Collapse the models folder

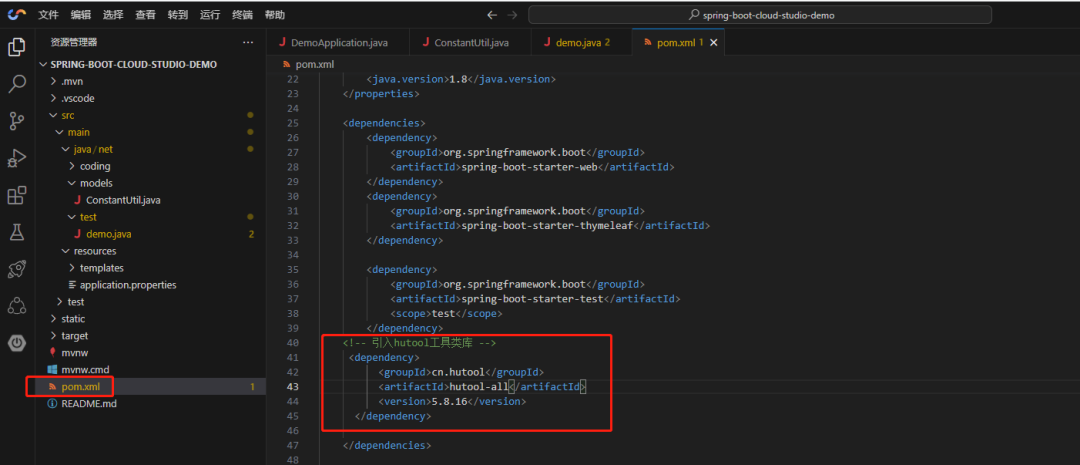150,183
